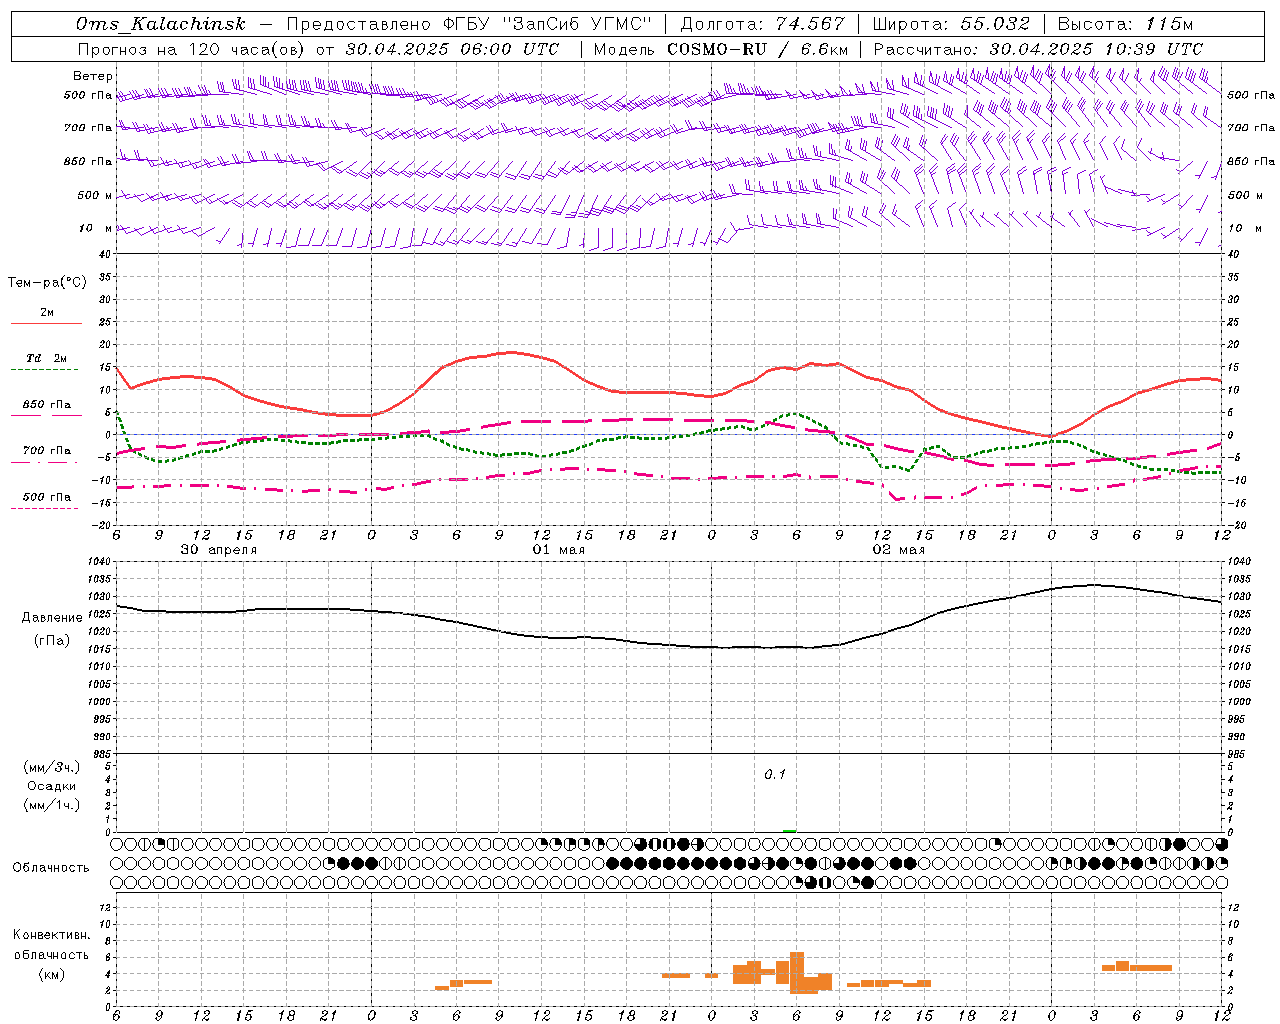
Task: Click the Td 2м dew point legend label
Action: pyautogui.click(x=46, y=358)
